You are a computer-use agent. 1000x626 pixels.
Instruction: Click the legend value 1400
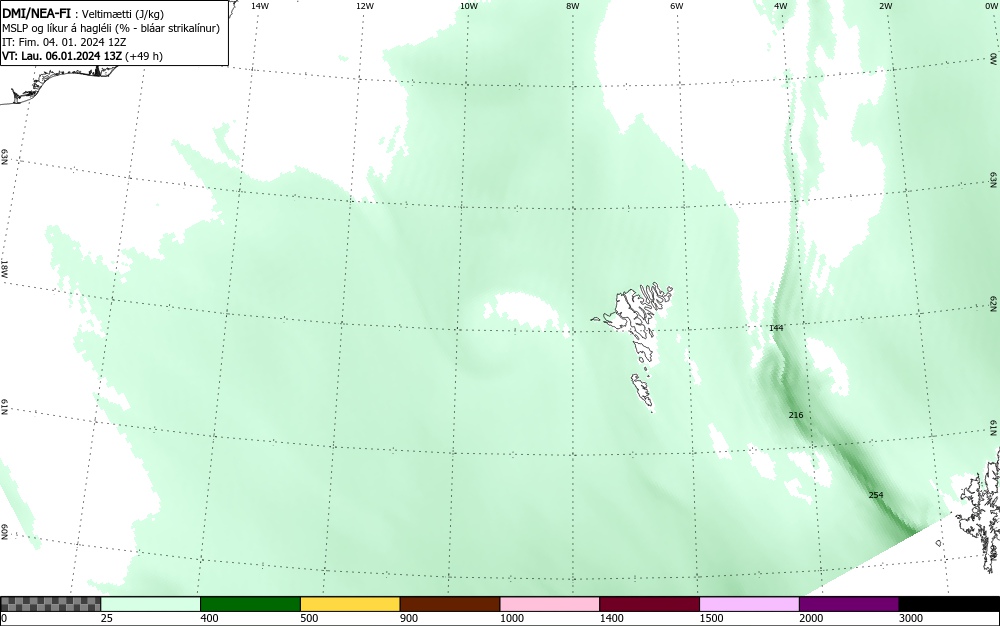pos(611,618)
